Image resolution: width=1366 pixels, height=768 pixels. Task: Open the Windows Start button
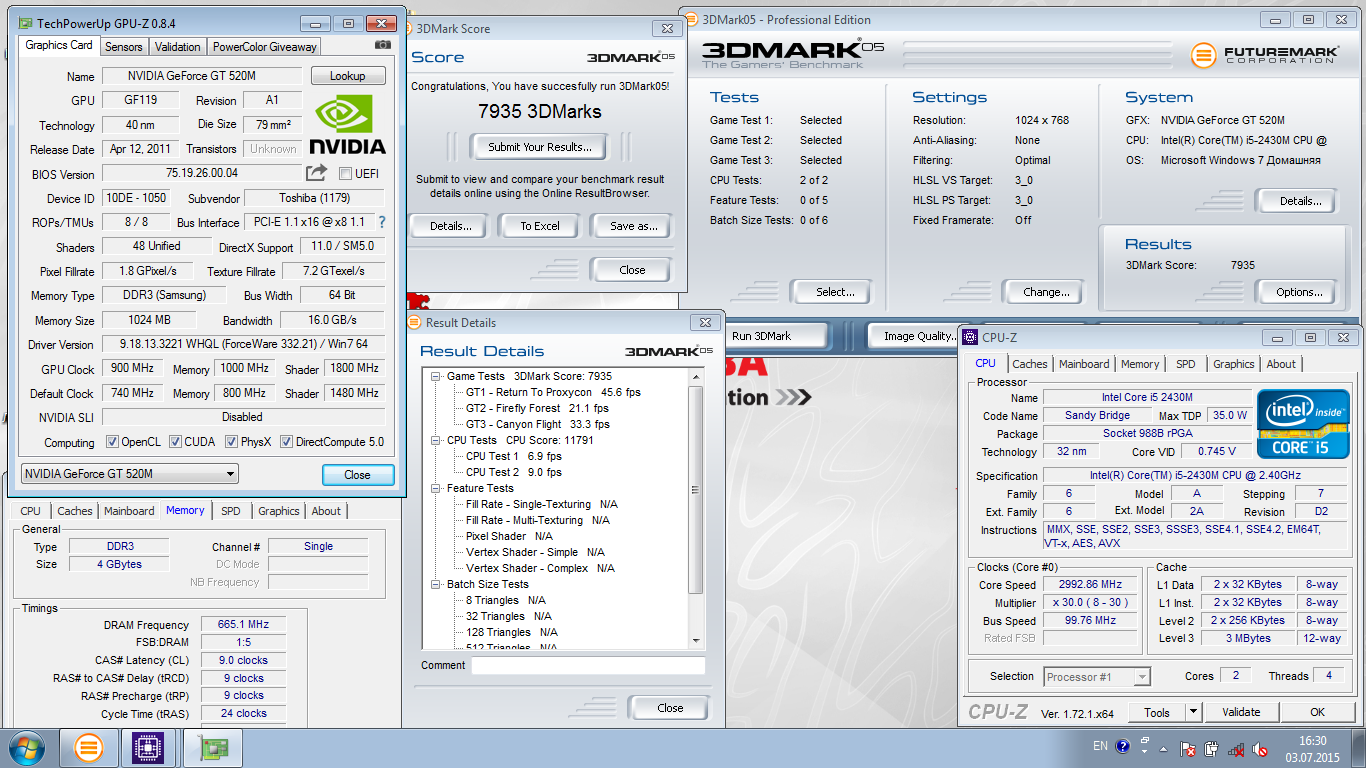[x=26, y=748]
